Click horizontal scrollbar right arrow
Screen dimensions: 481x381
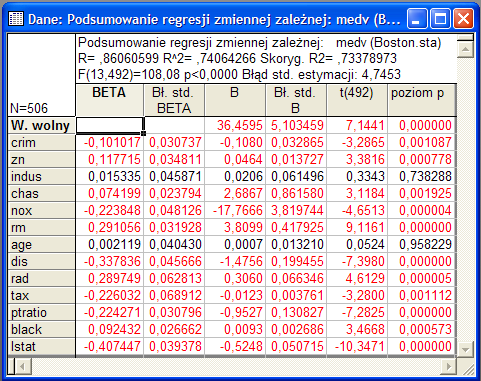click(x=449, y=366)
